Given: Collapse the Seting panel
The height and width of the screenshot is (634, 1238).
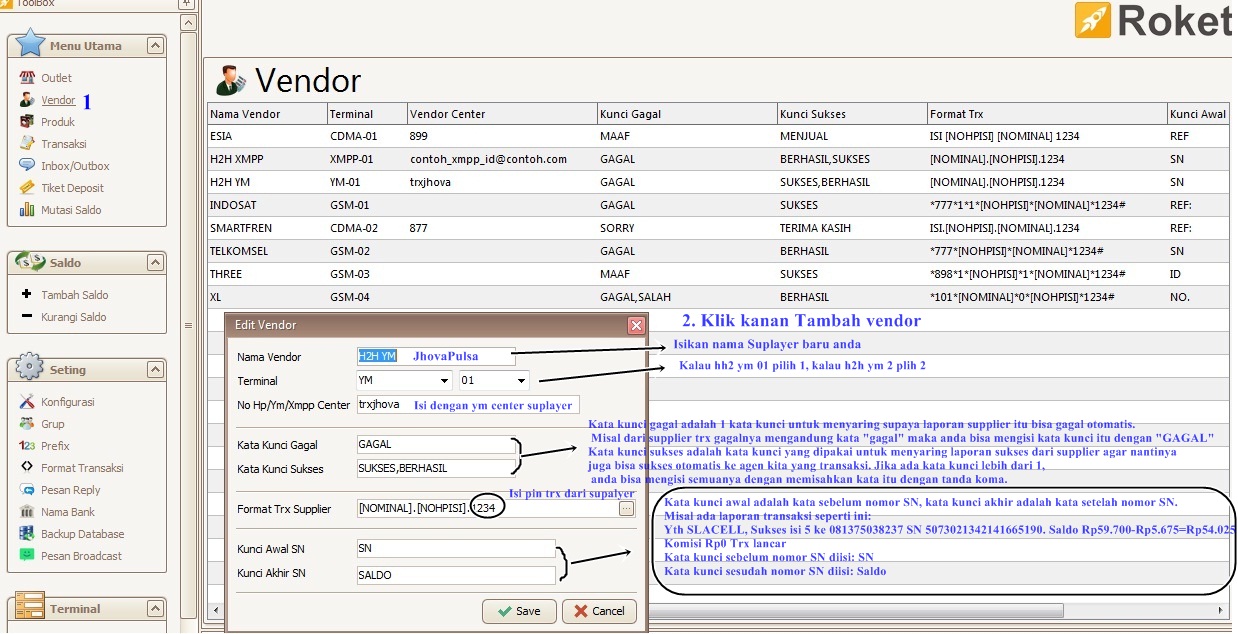Looking at the screenshot, I should [x=155, y=368].
